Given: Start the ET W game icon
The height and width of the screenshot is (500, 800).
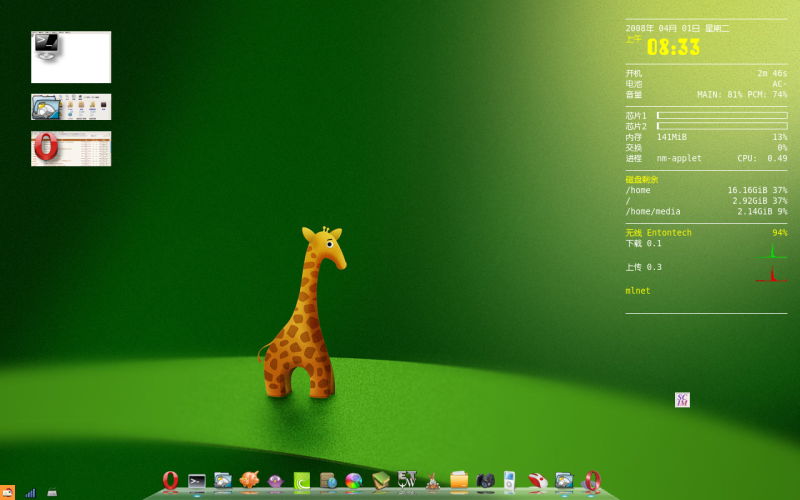Looking at the screenshot, I should click(407, 480).
